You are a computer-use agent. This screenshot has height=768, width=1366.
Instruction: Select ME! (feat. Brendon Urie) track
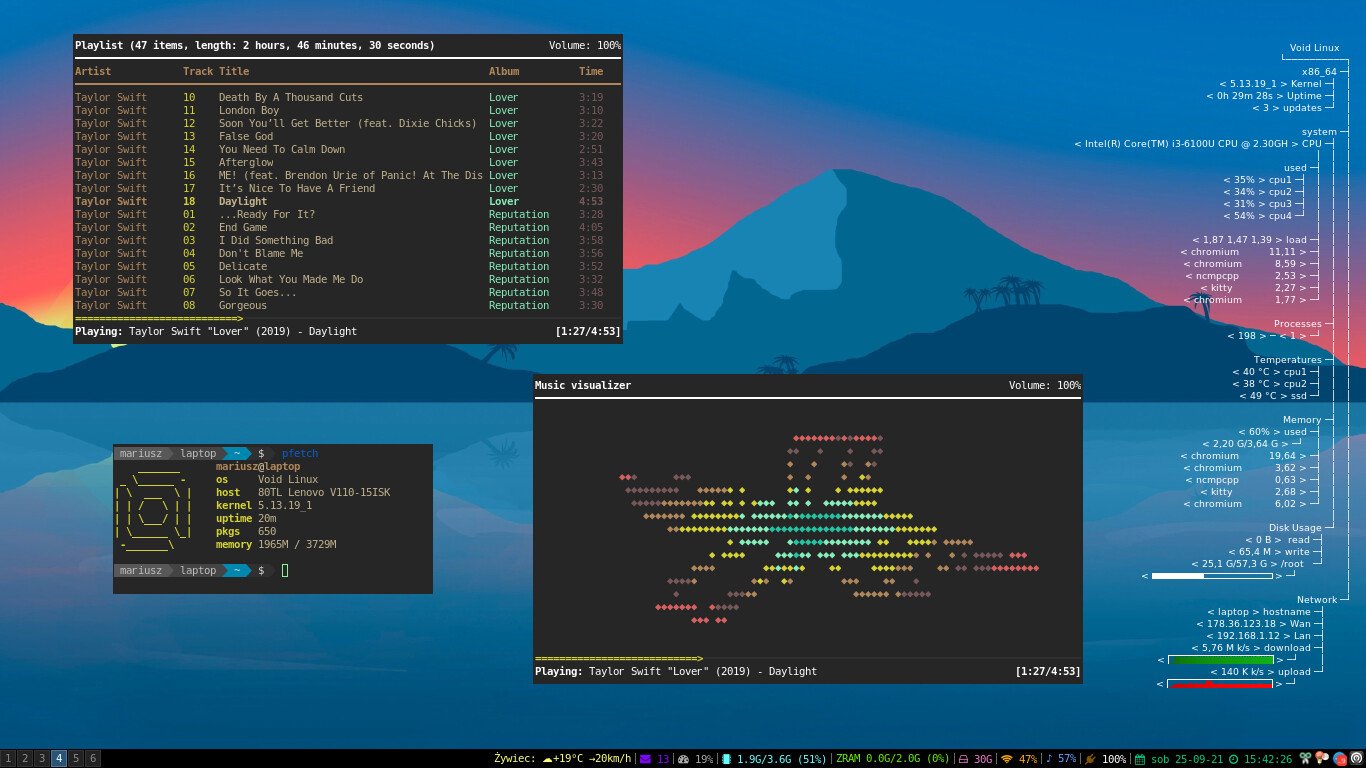coord(347,175)
